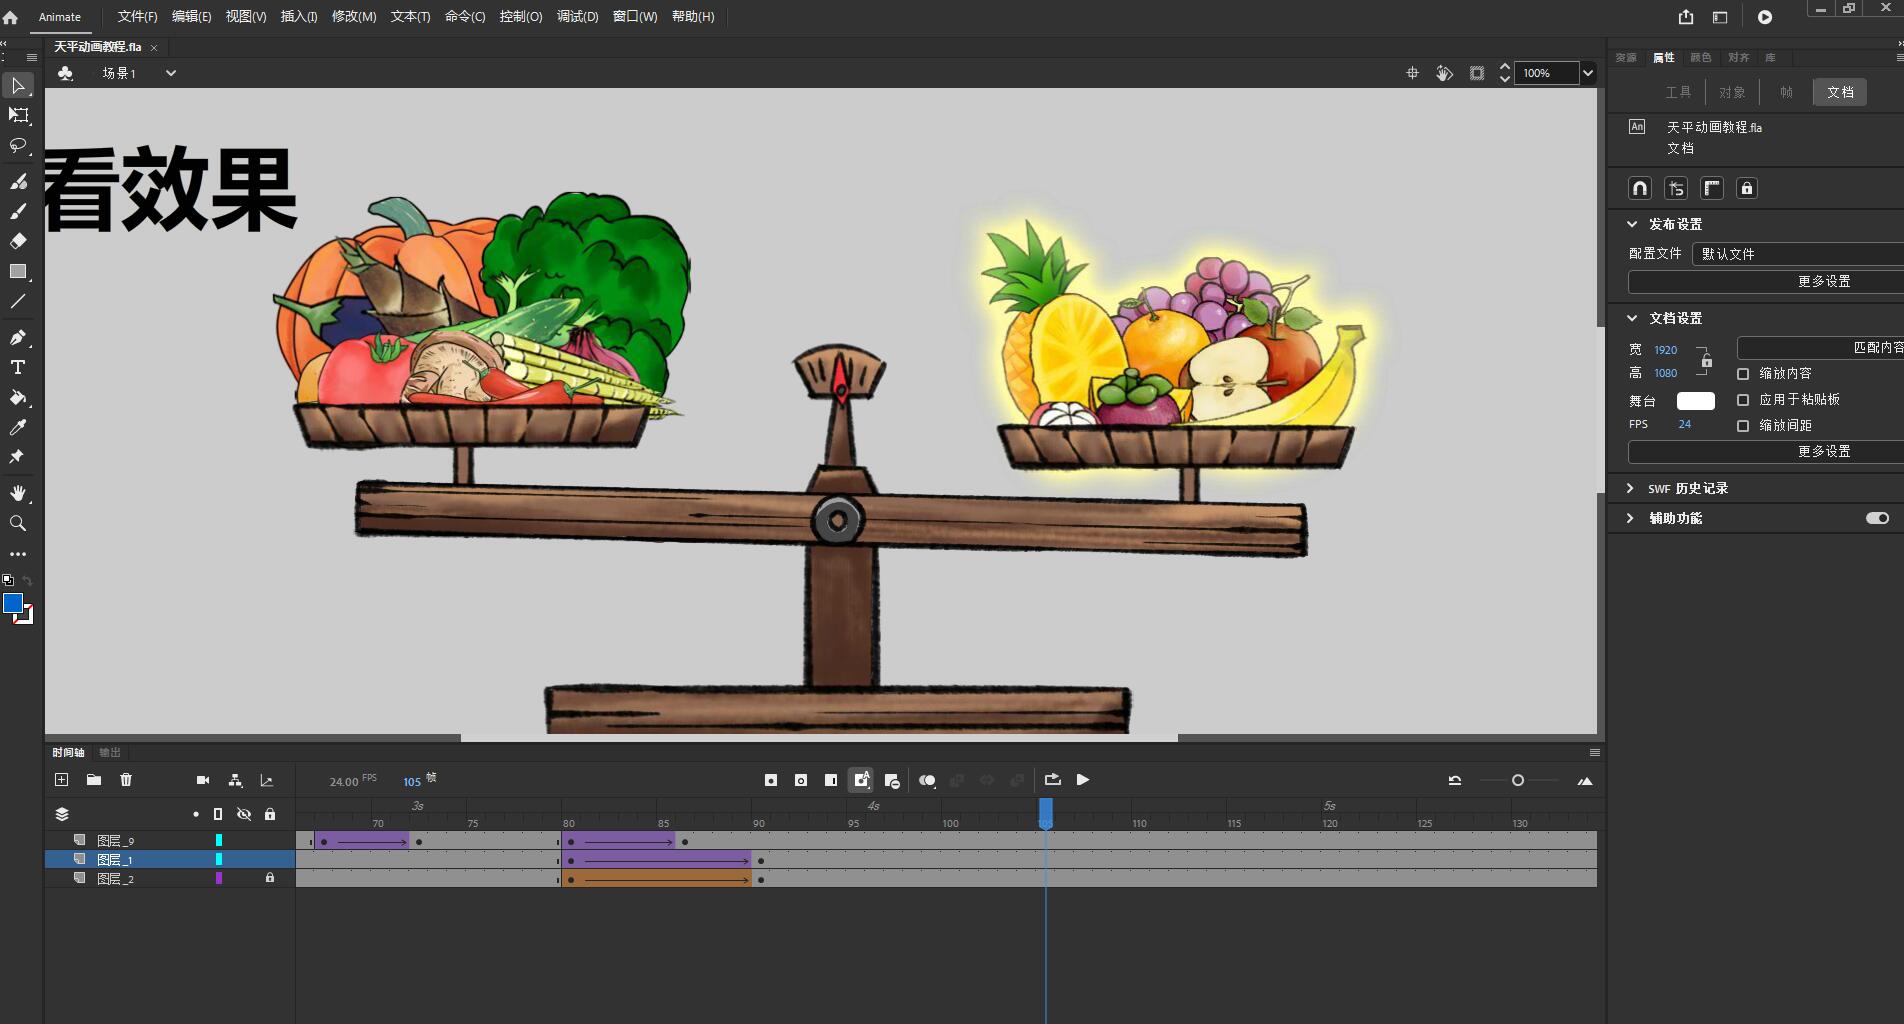Expand the 辅助功能 section
This screenshot has height=1024, width=1904.
1630,518
